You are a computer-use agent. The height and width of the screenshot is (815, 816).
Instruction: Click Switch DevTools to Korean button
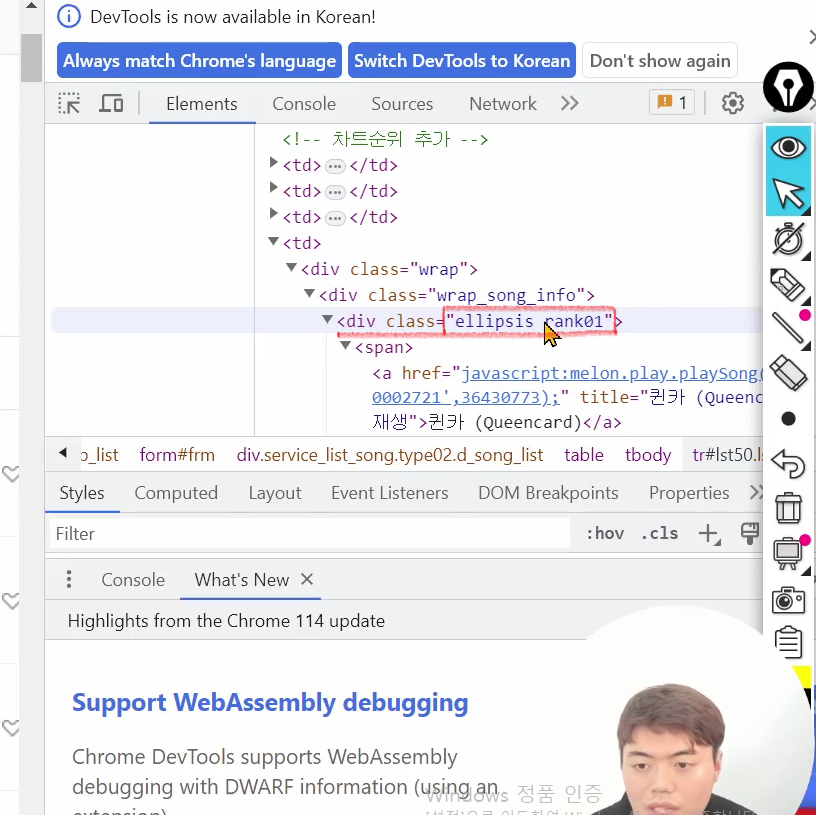pos(462,60)
